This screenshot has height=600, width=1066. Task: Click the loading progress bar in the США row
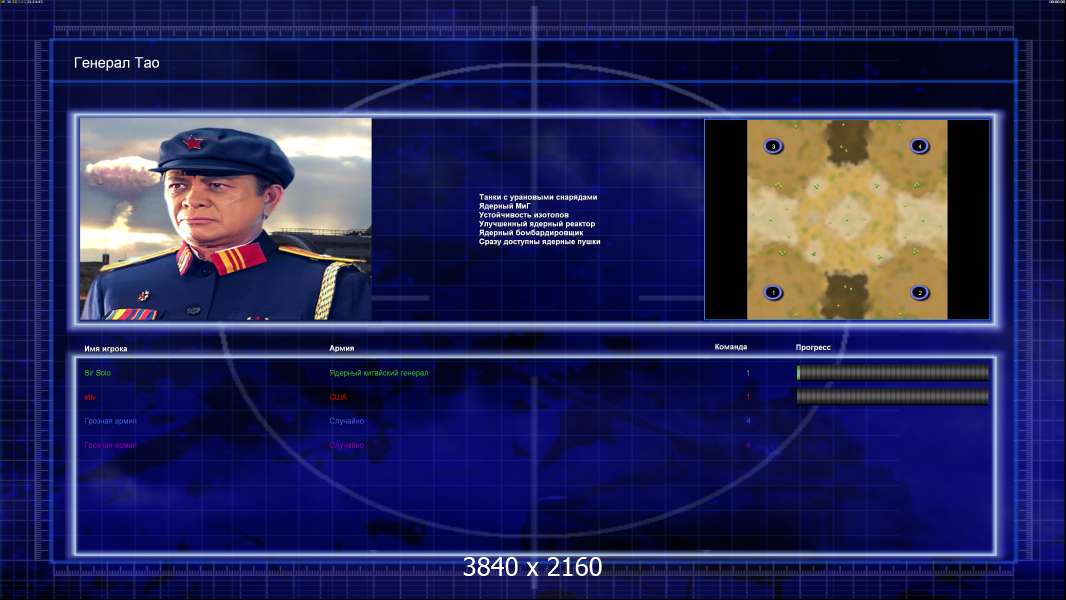893,397
